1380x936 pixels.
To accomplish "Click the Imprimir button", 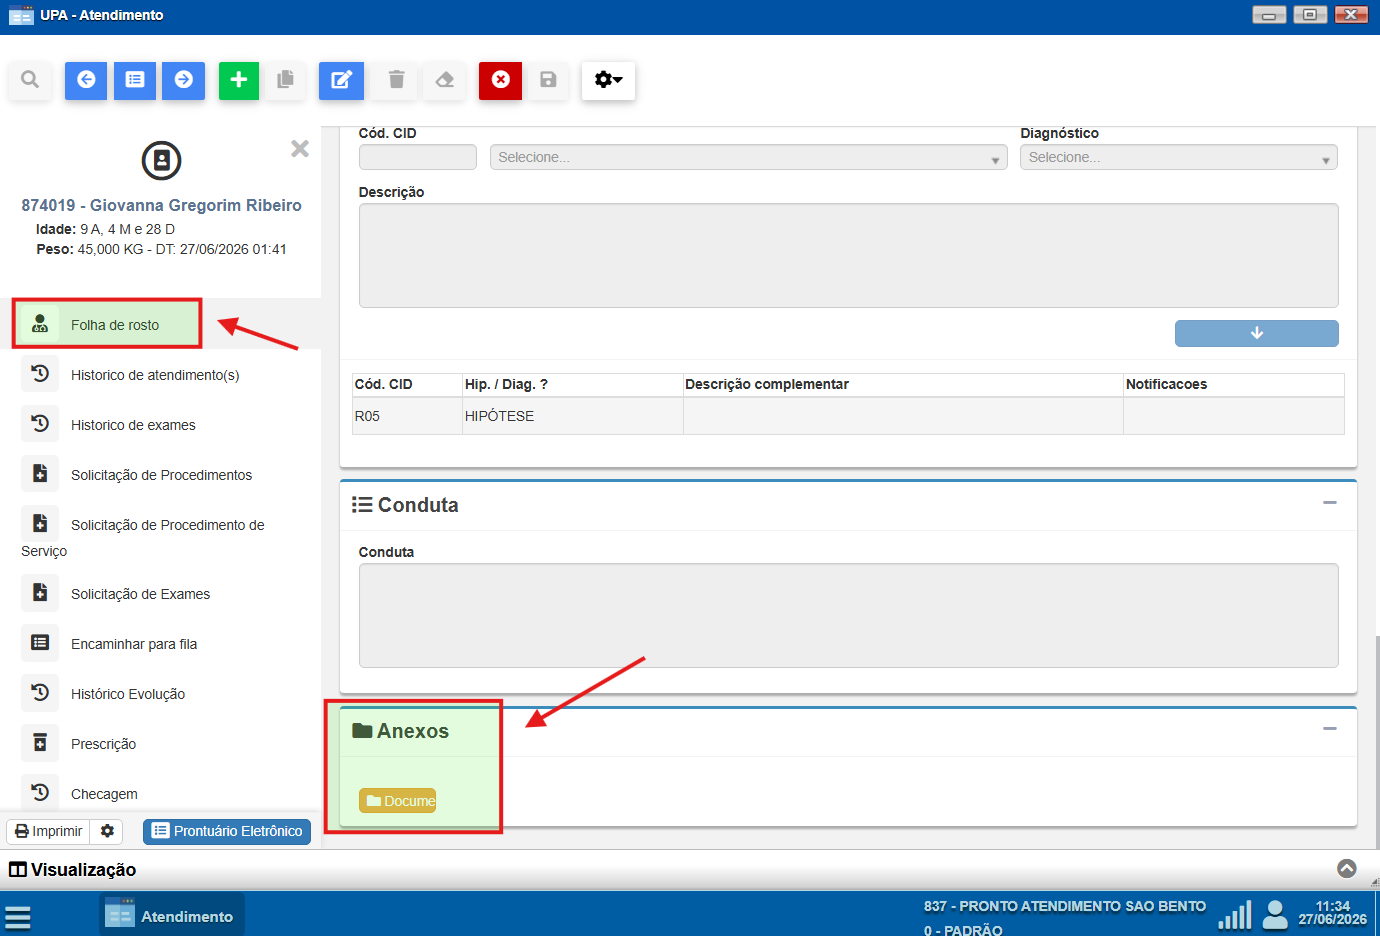I will pyautogui.click(x=49, y=831).
